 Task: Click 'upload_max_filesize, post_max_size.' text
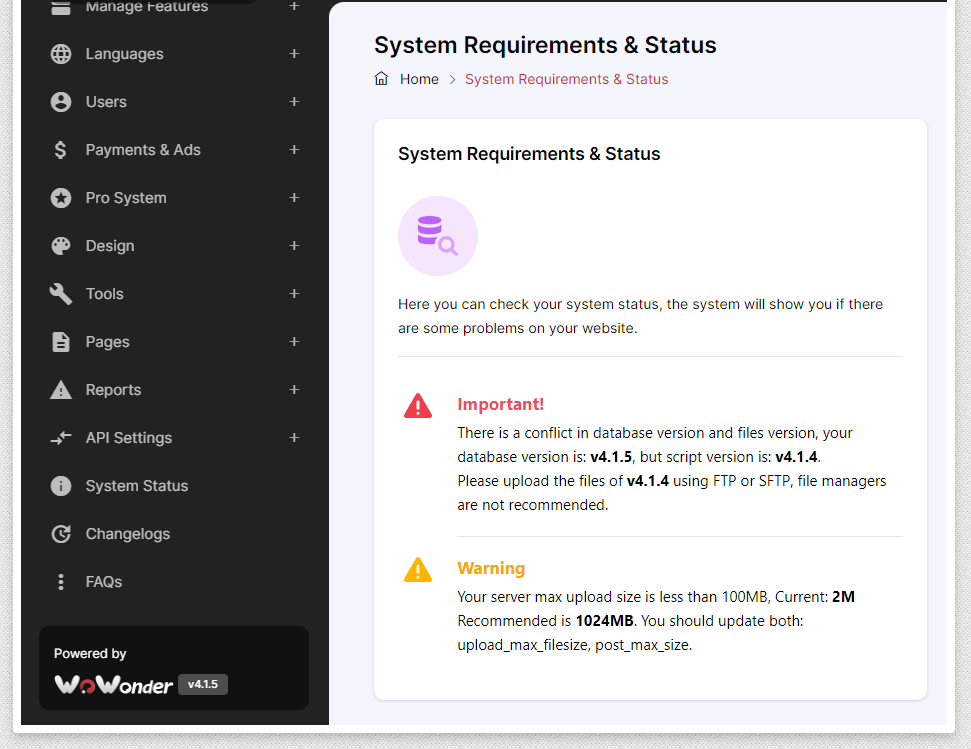(x=575, y=645)
